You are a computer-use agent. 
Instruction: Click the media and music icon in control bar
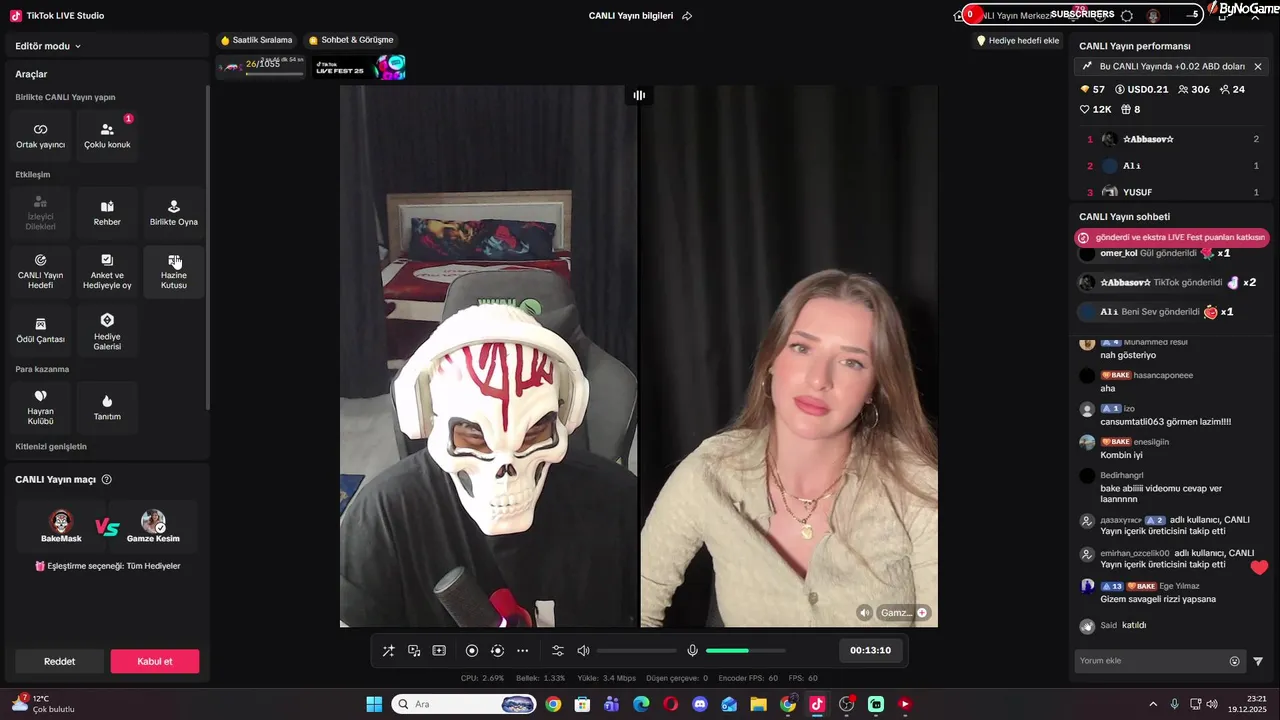point(414,651)
